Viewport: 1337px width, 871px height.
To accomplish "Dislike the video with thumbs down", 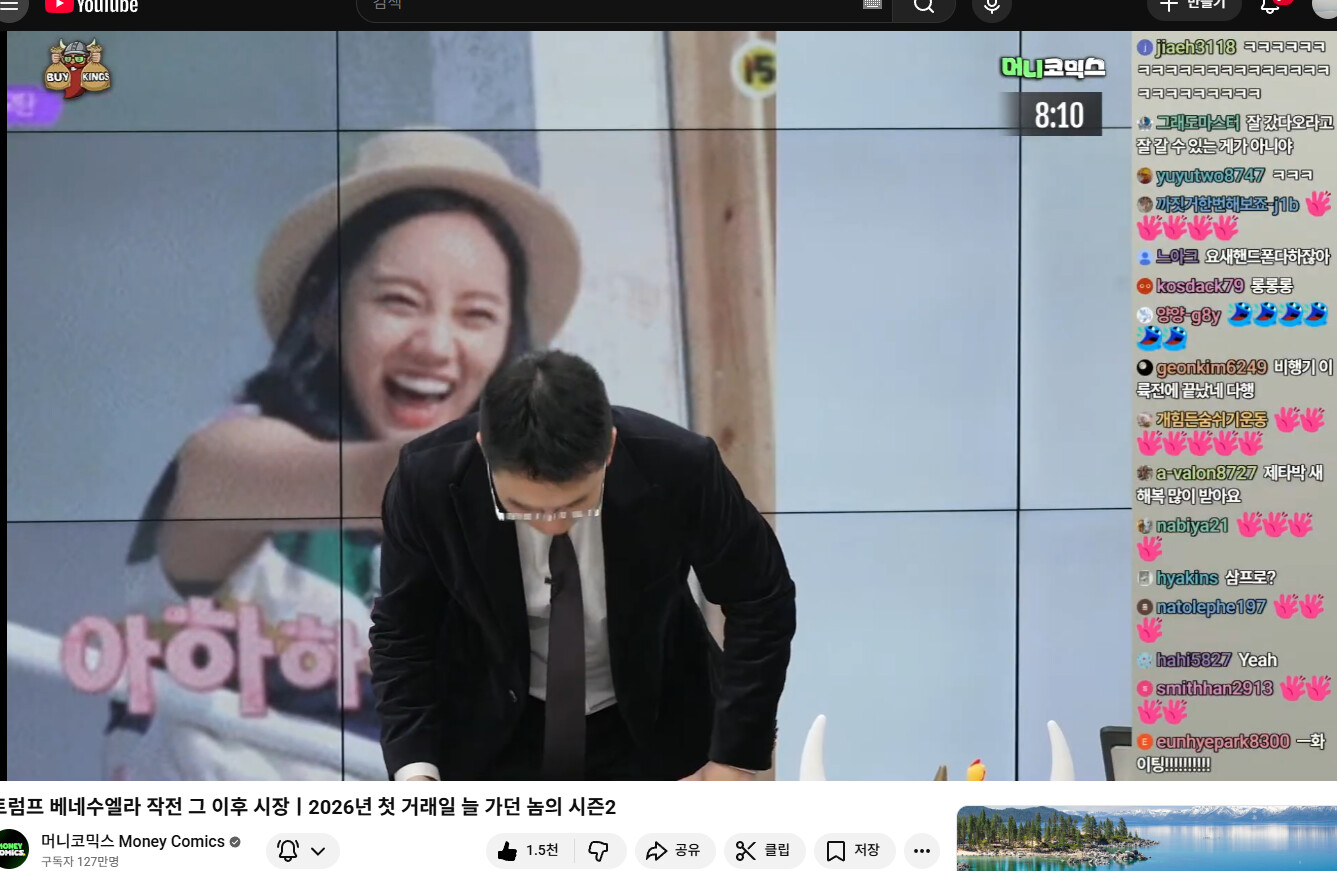I will click(x=600, y=851).
